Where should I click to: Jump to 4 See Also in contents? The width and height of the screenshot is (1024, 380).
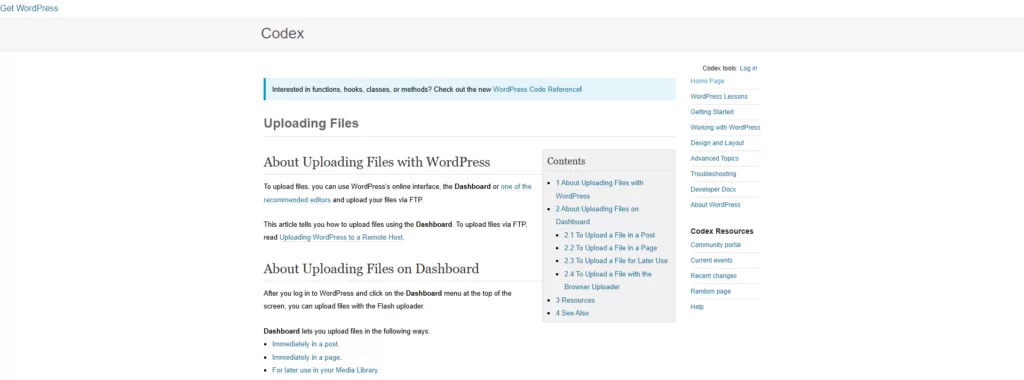572,313
